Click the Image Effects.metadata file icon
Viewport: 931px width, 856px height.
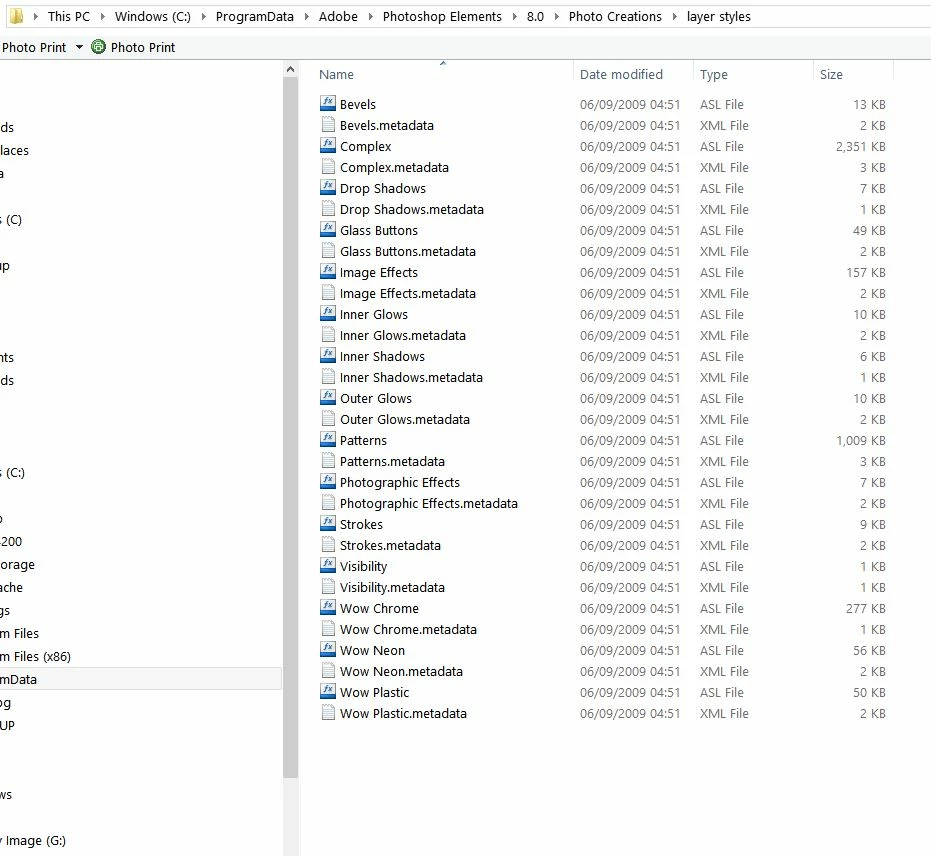(328, 293)
